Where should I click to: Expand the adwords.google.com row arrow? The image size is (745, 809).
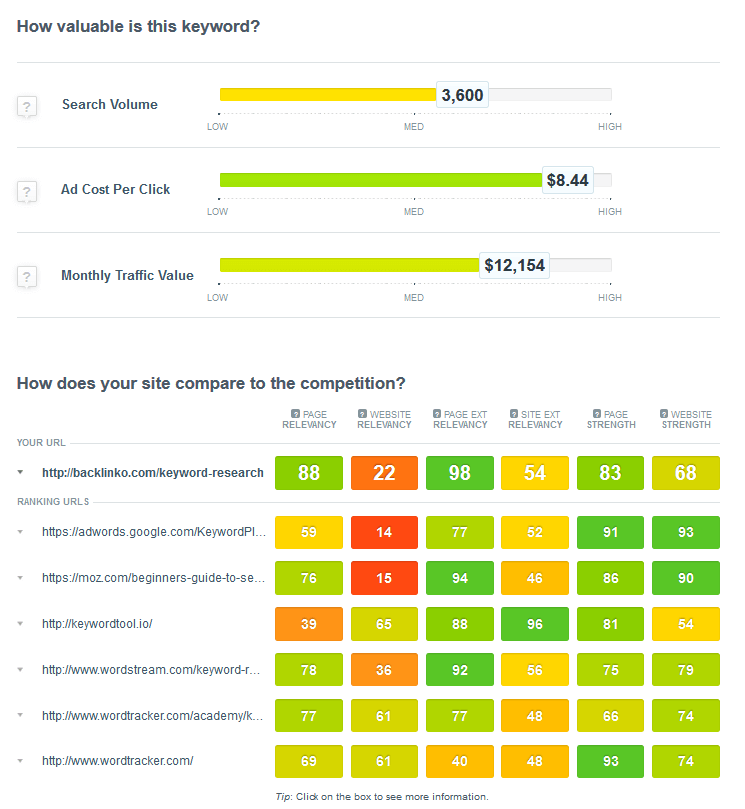[20, 531]
